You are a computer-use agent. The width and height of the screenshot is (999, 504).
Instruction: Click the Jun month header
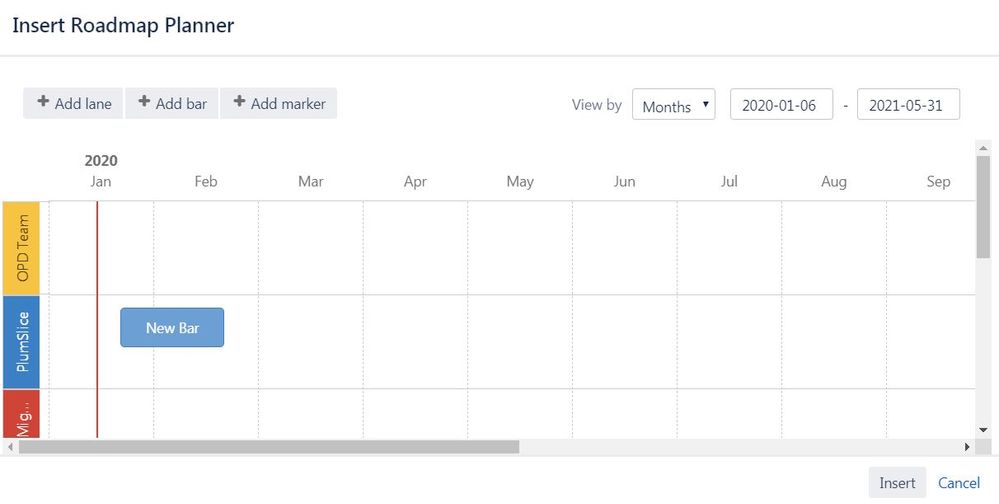tap(624, 182)
